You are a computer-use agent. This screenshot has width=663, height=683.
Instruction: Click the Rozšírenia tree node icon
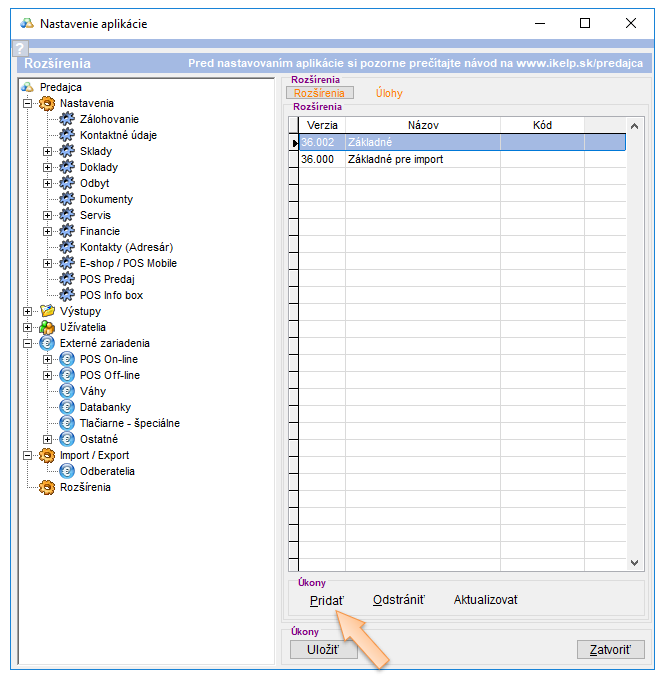(x=47, y=487)
